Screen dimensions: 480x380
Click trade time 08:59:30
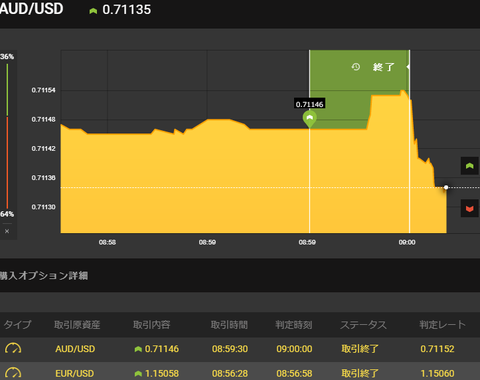230,349
